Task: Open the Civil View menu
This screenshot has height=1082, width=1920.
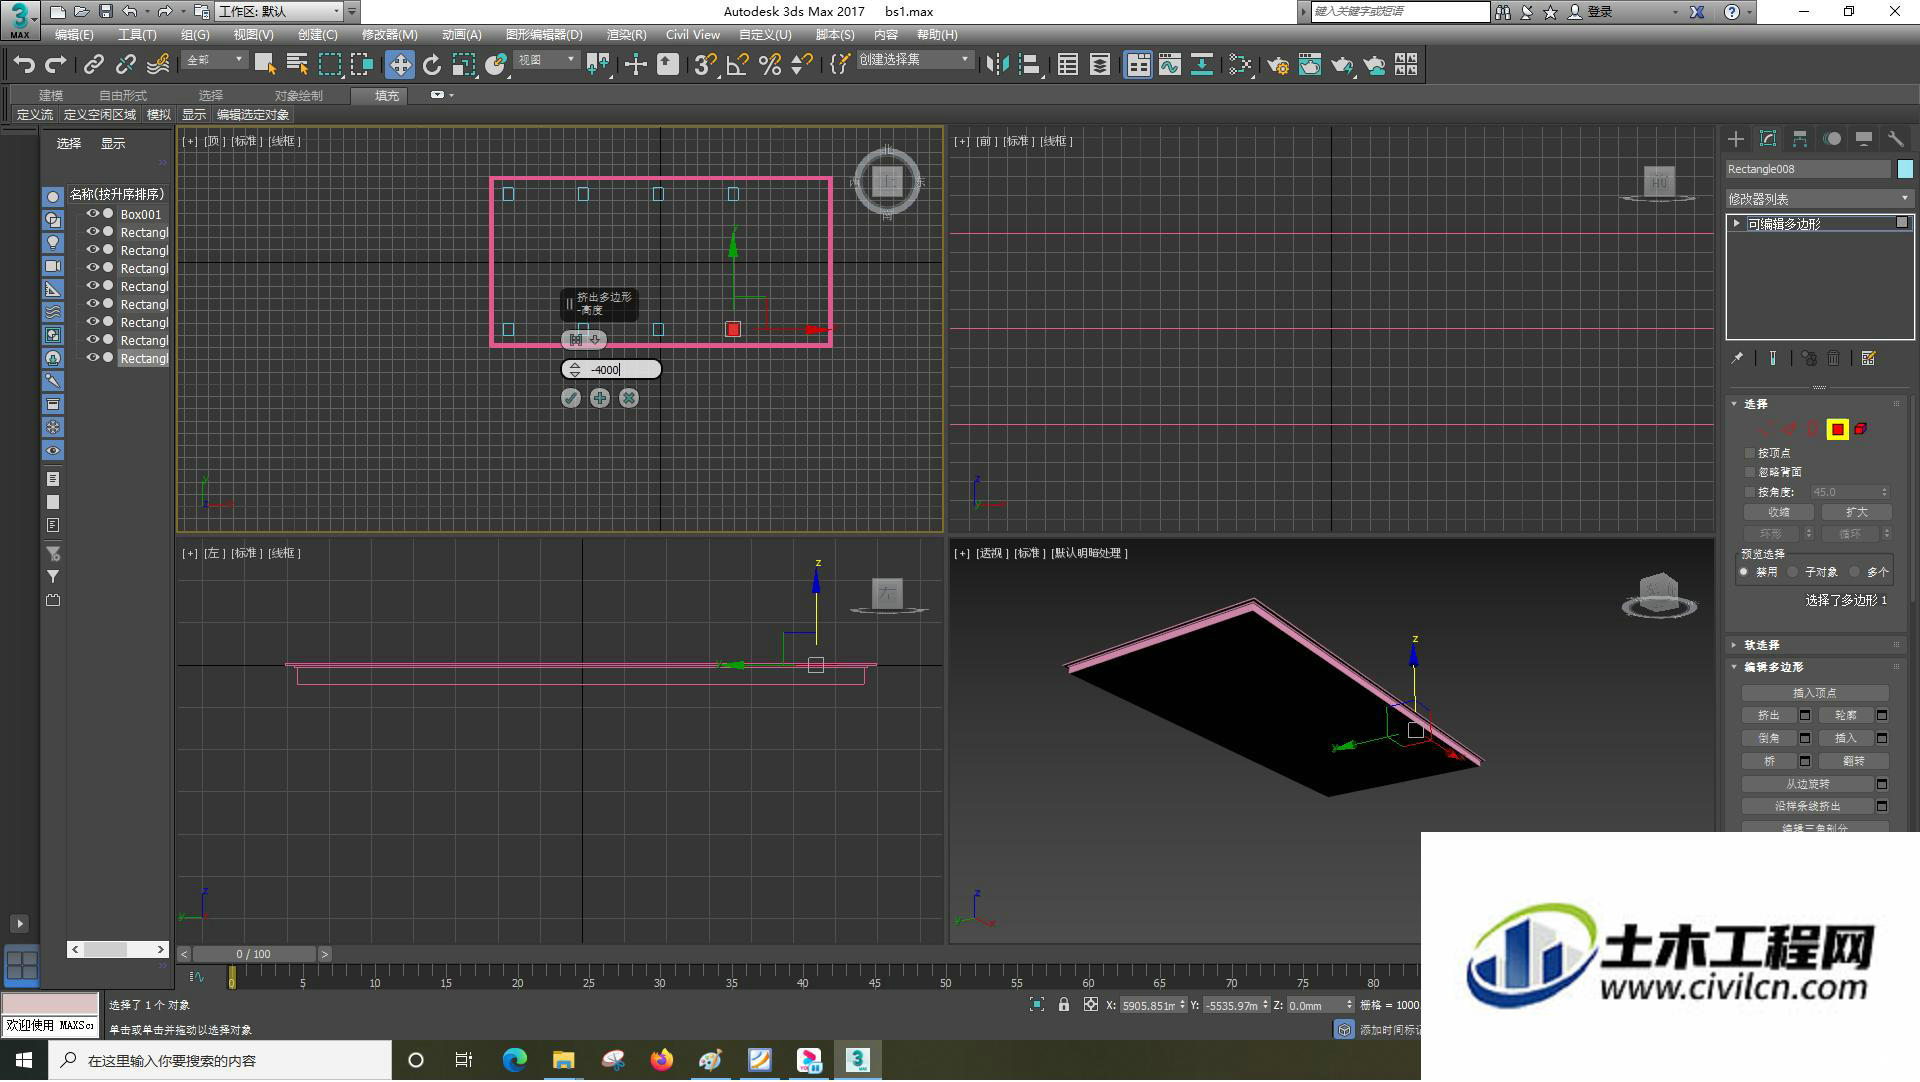Action: click(x=693, y=35)
